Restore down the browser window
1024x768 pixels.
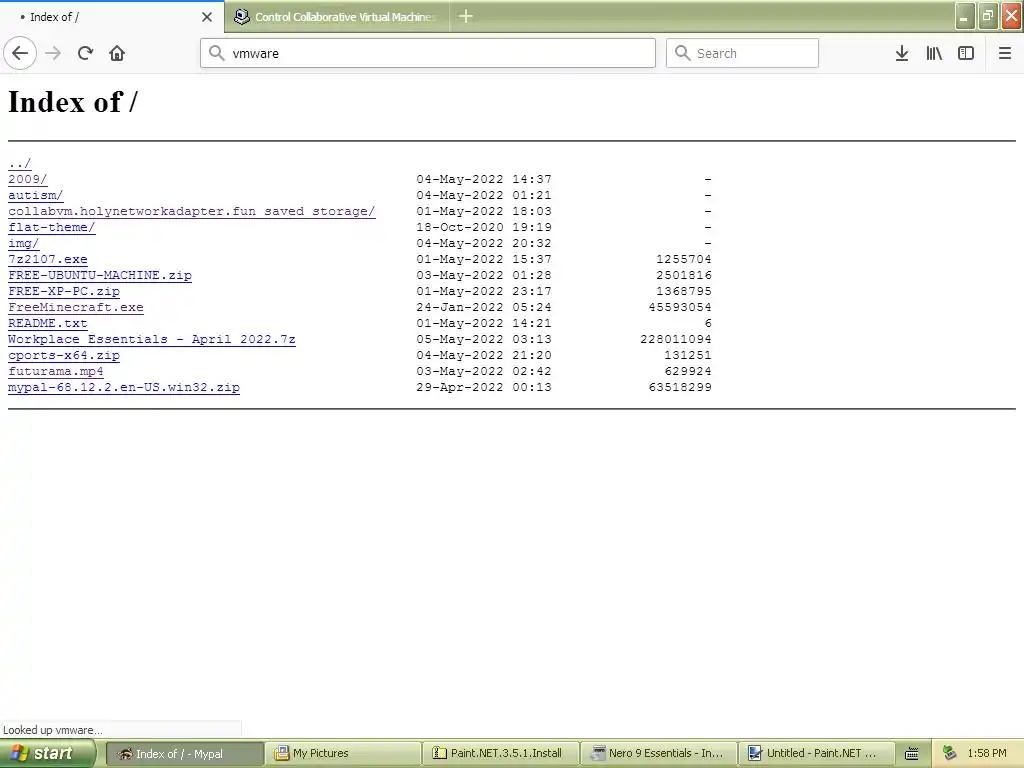[x=988, y=16]
